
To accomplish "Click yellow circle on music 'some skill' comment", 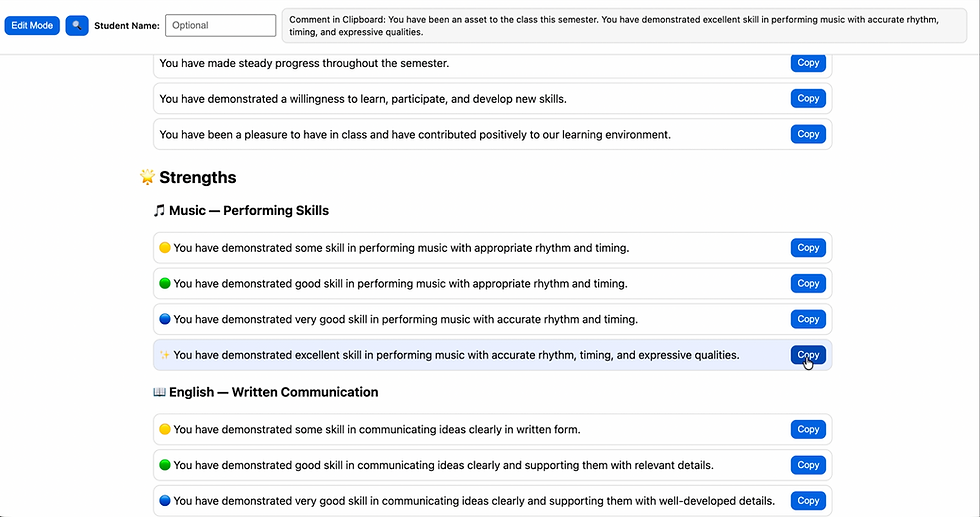I will click(165, 248).
